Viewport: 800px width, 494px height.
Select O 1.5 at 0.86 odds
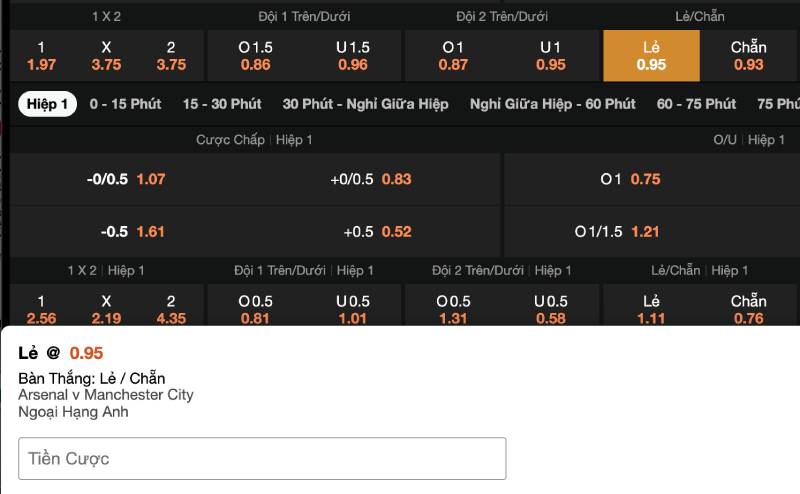click(x=256, y=56)
